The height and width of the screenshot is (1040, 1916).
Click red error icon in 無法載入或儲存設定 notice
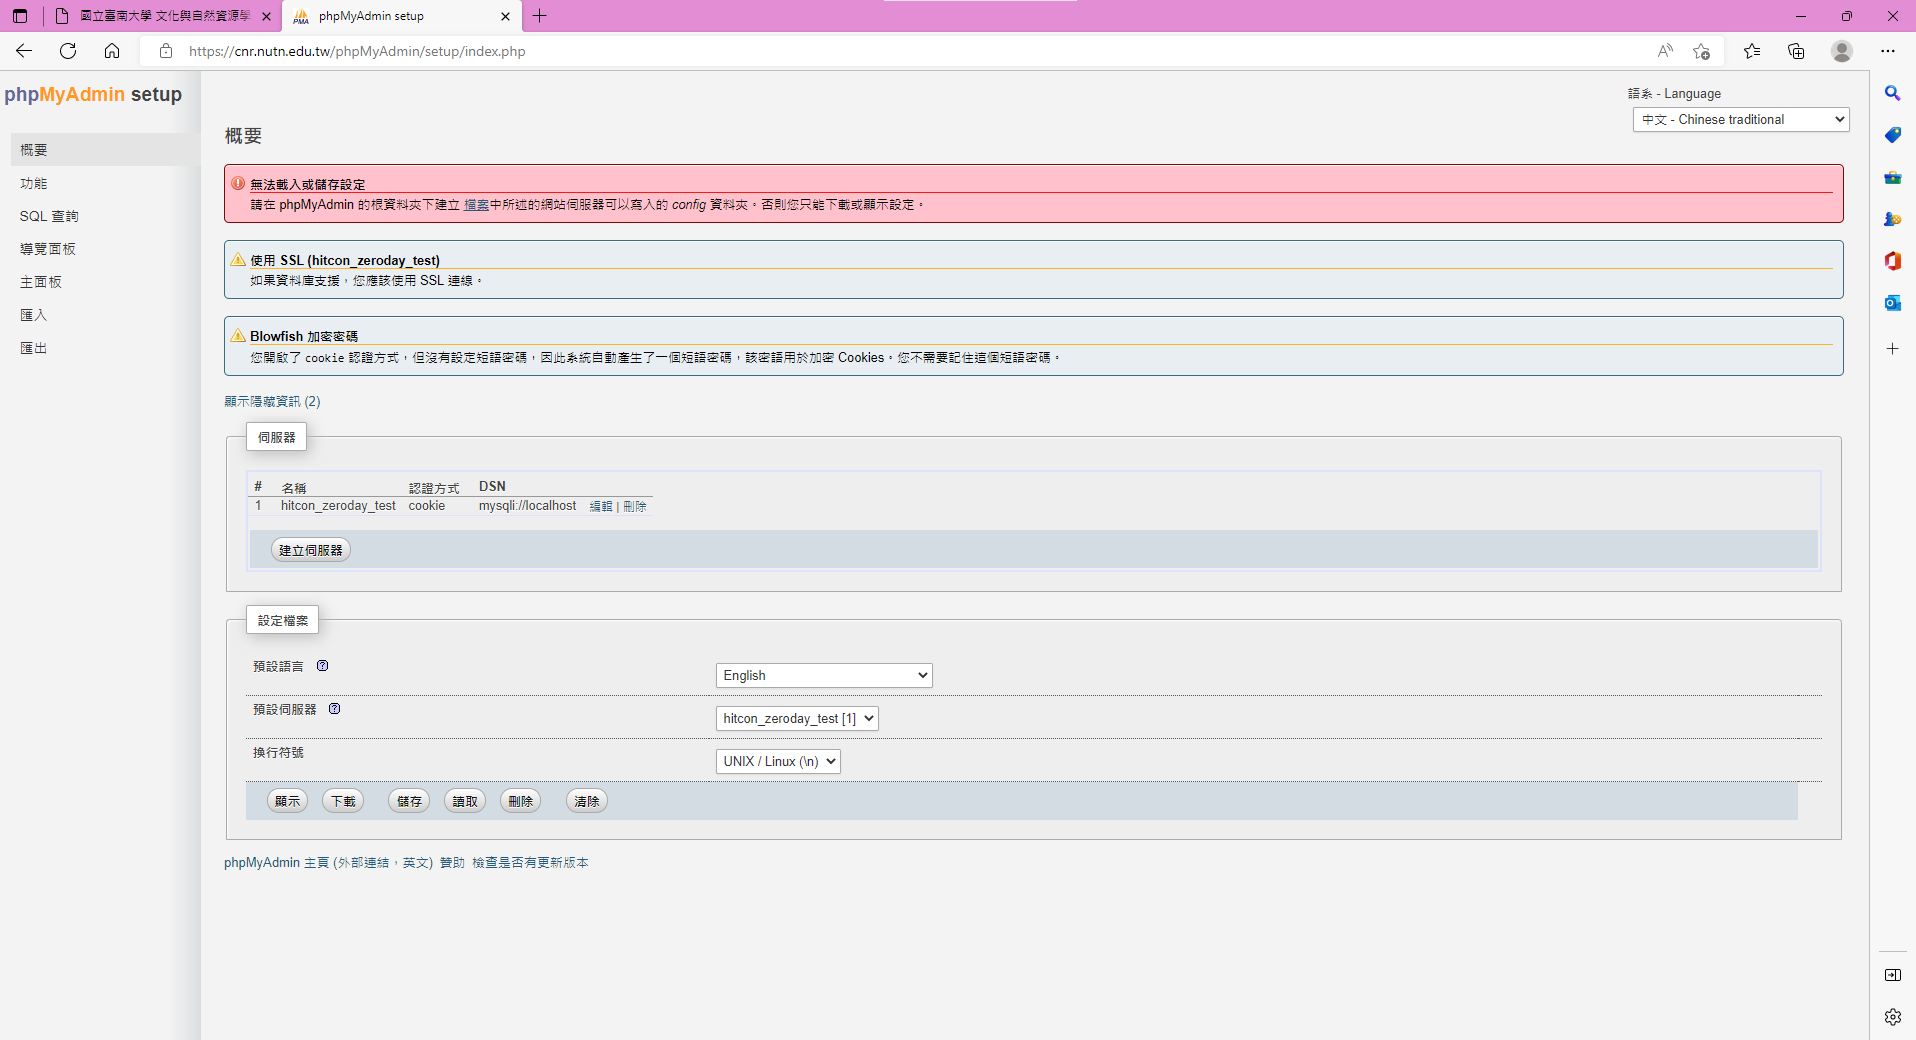238,184
